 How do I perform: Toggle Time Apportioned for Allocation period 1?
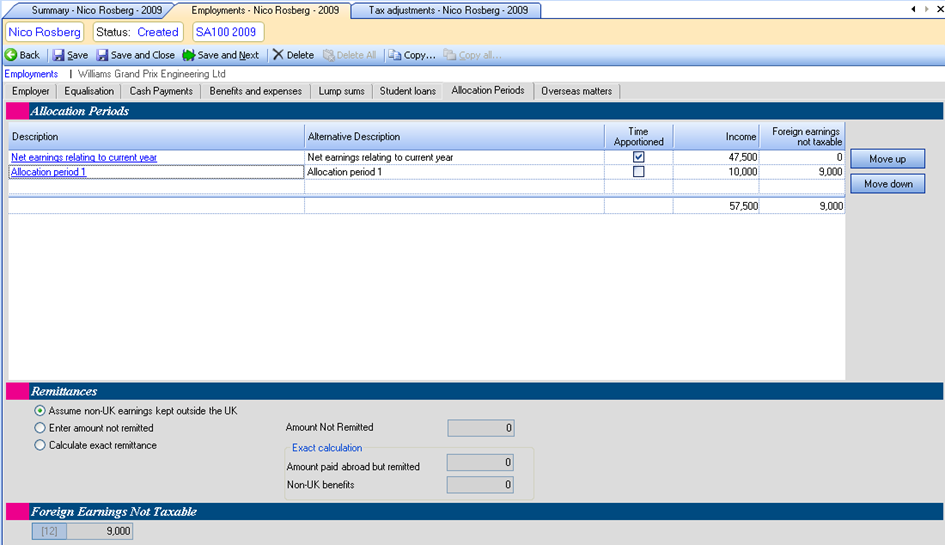pyautogui.click(x=639, y=172)
